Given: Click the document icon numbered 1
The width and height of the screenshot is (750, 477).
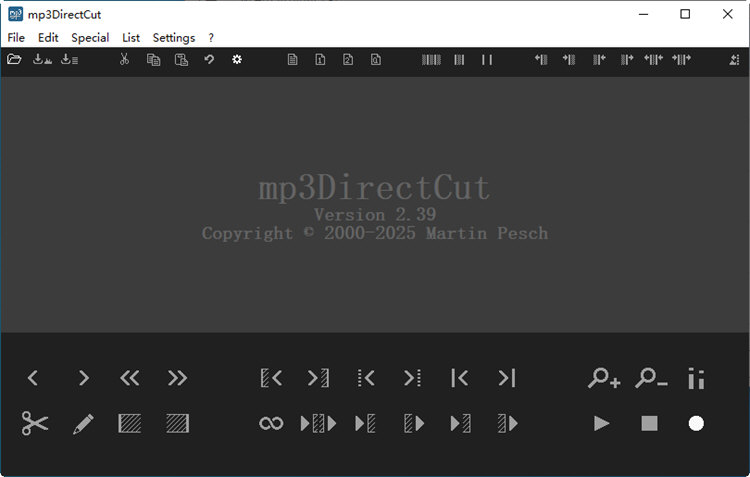Looking at the screenshot, I should (320, 59).
